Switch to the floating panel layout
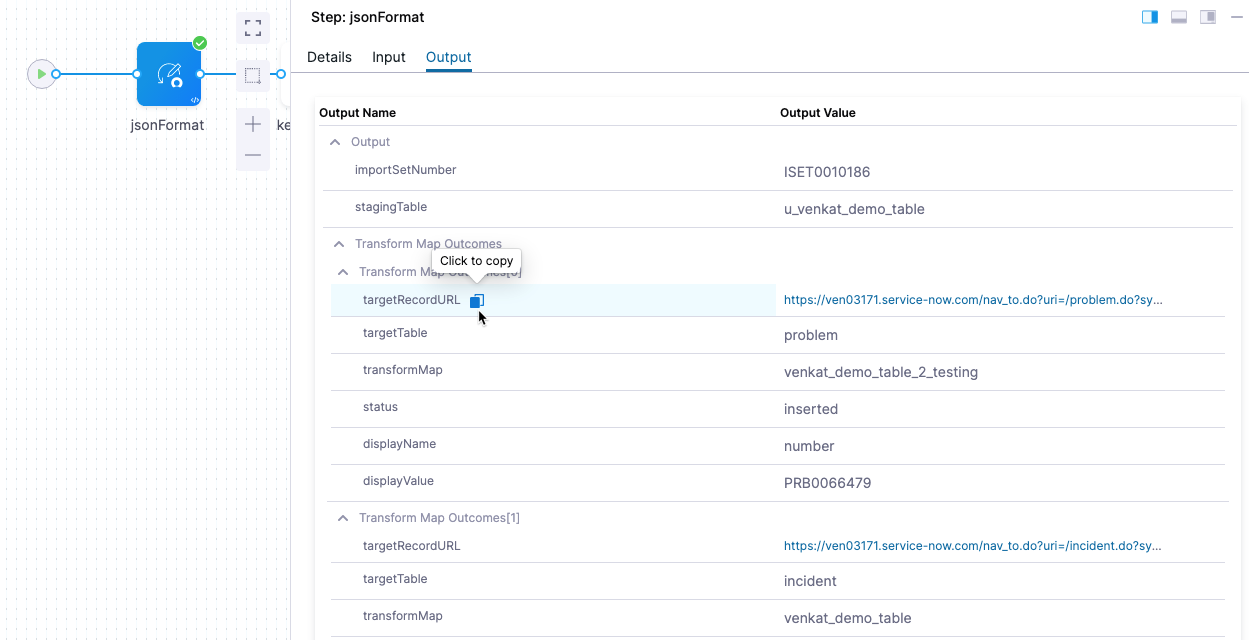Image resolution: width=1249 pixels, height=640 pixels. tap(1208, 17)
